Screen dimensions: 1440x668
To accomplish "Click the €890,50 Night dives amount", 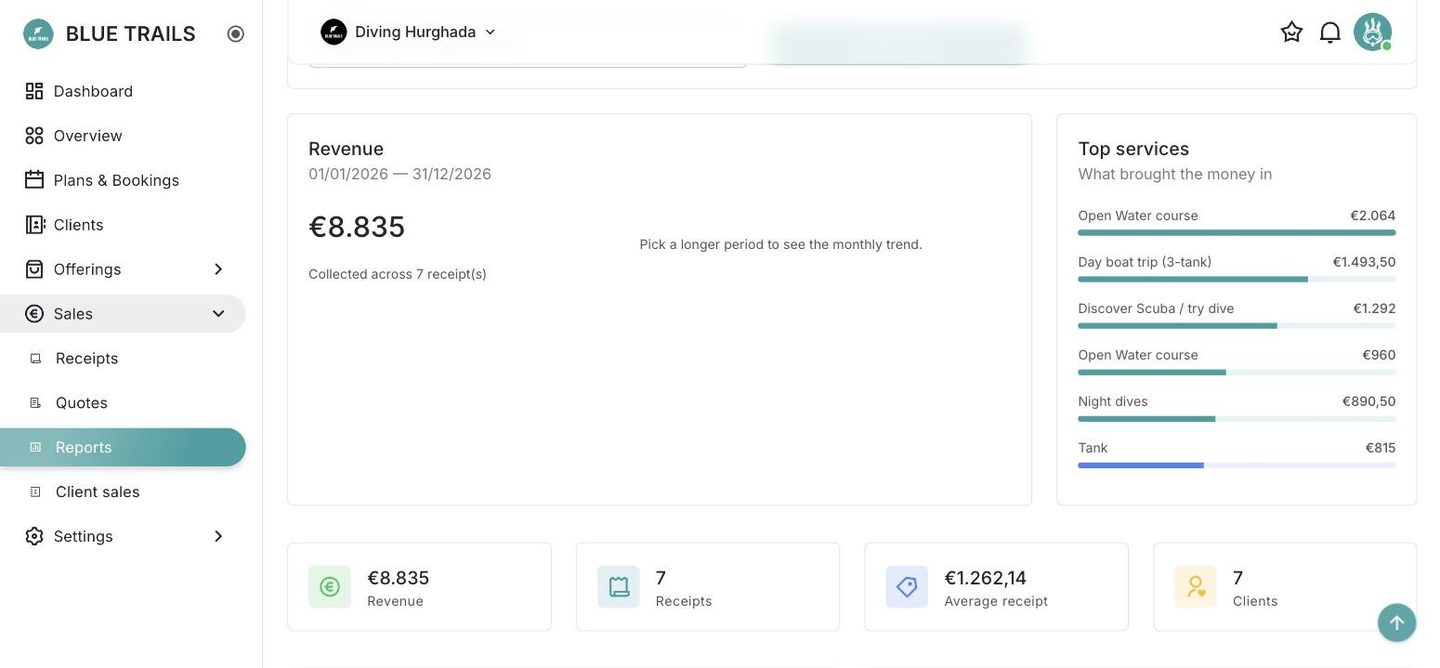I will 1369,401.
